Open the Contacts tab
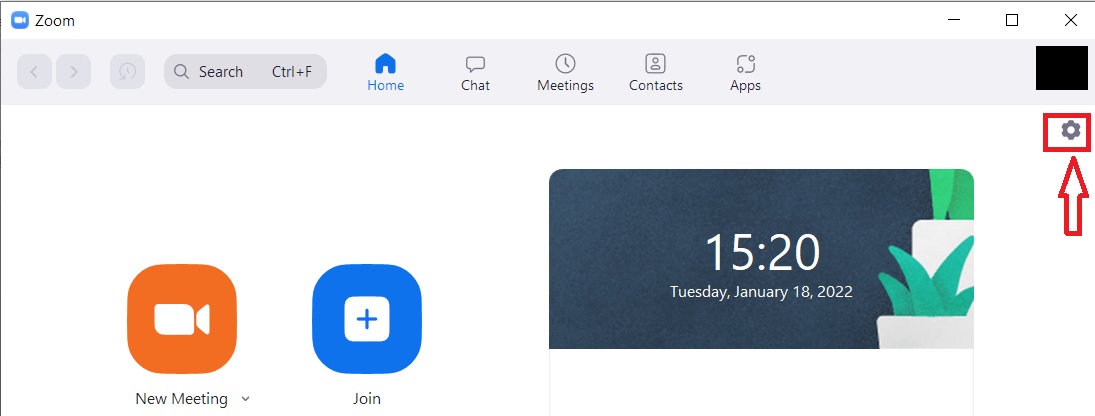The image size is (1095, 416). coord(655,72)
